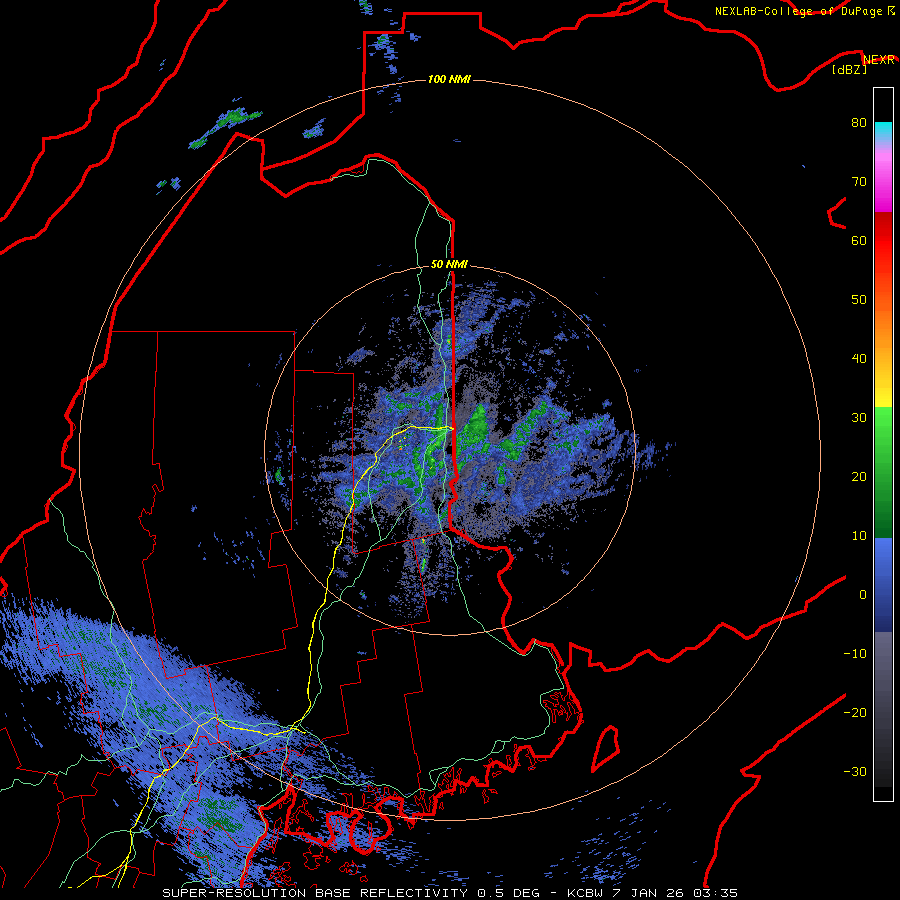The height and width of the screenshot is (900, 900).
Task: Click the red segment of the color bar
Action: tap(883, 241)
